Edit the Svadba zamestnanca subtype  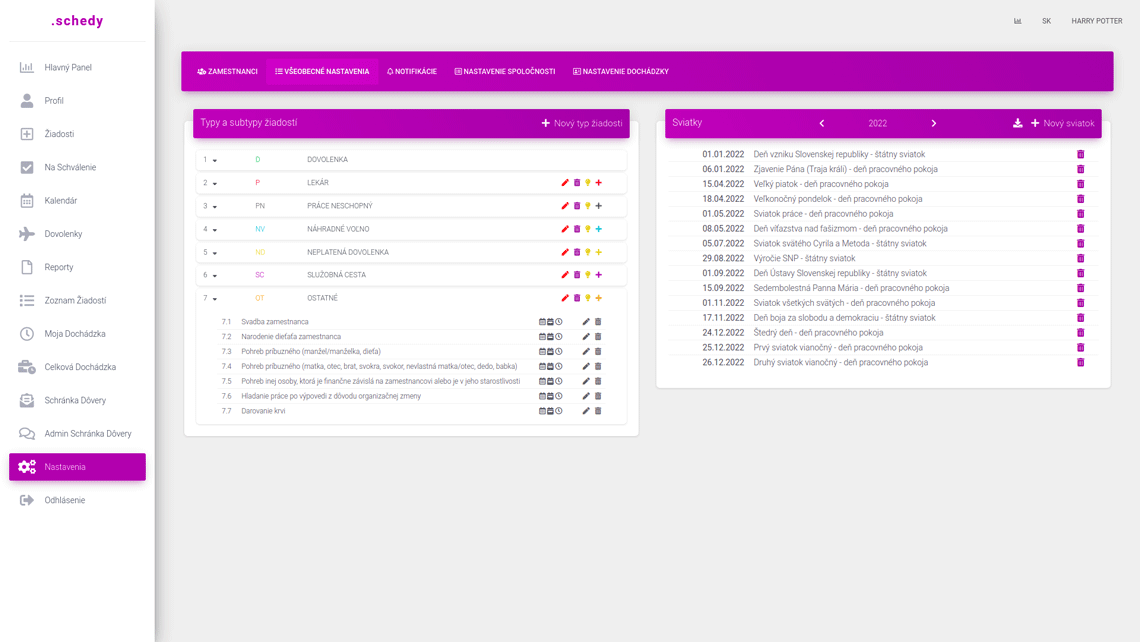[x=585, y=321]
